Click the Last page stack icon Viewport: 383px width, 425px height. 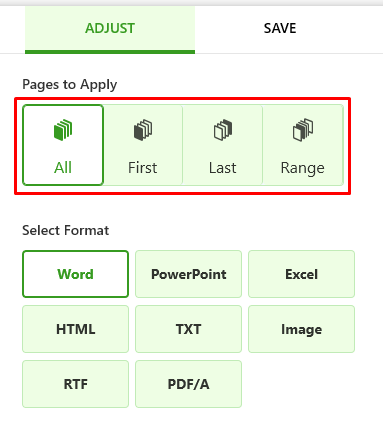223,130
